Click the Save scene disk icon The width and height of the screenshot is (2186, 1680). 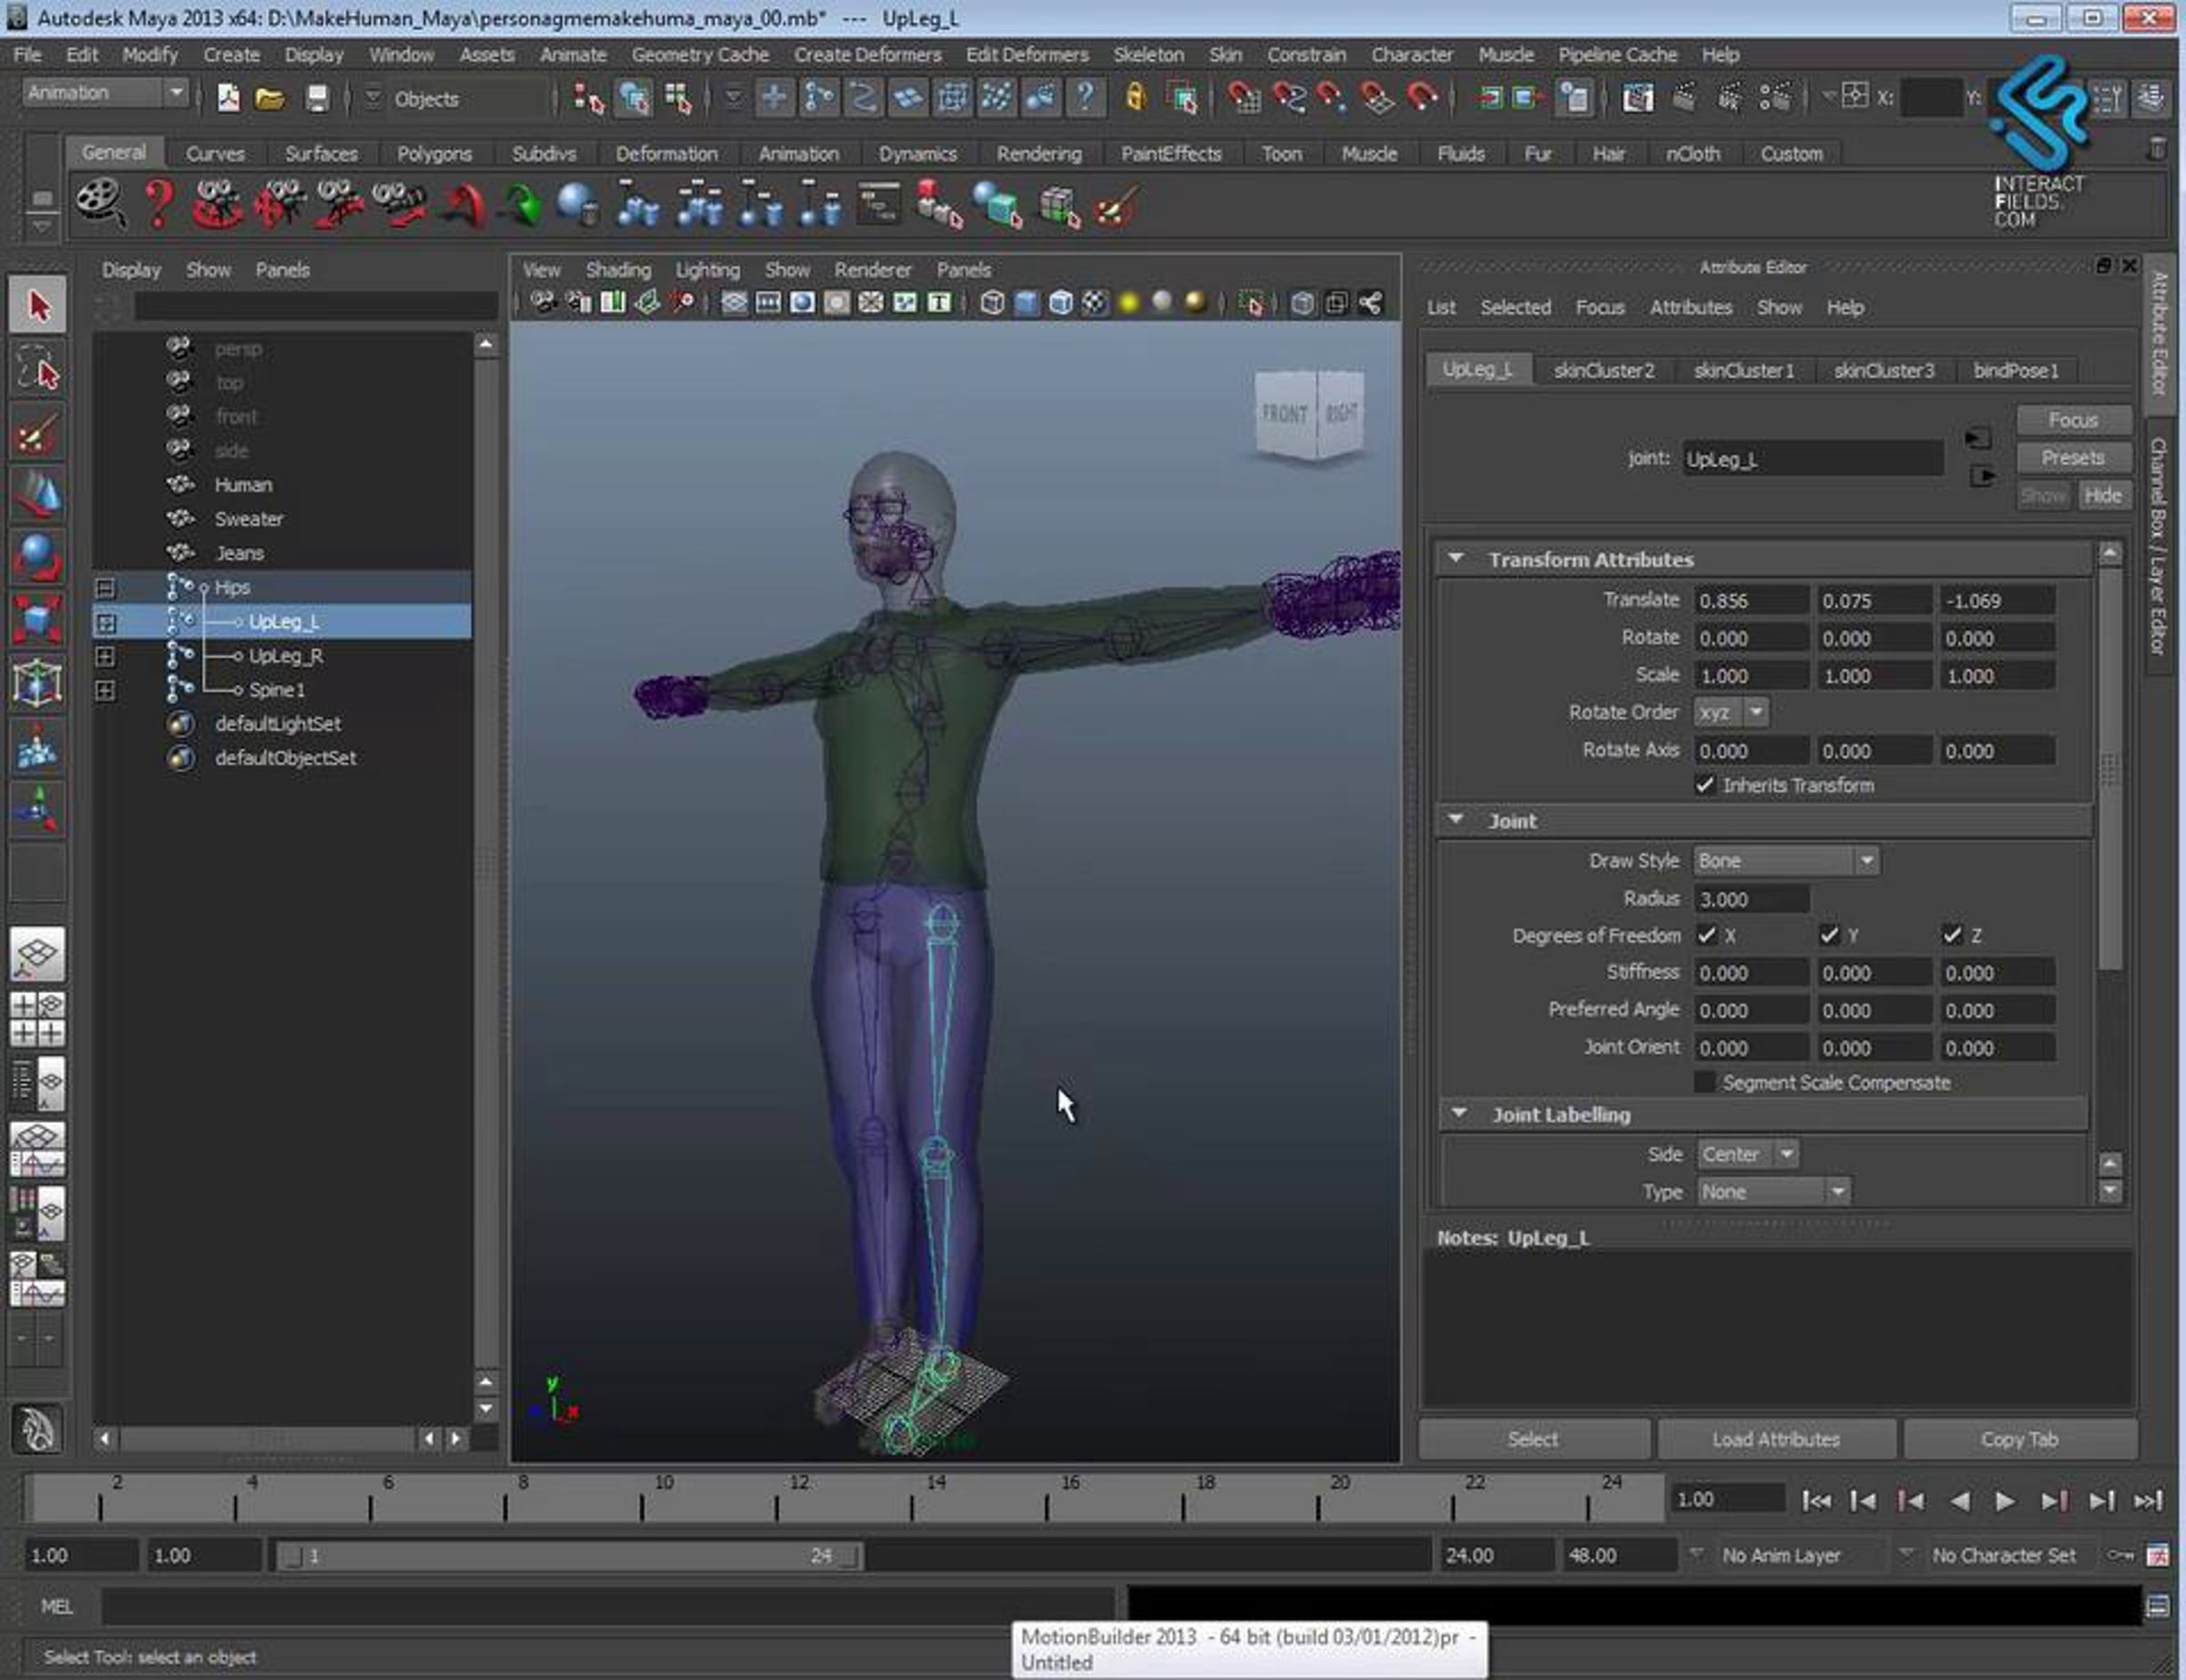point(316,98)
